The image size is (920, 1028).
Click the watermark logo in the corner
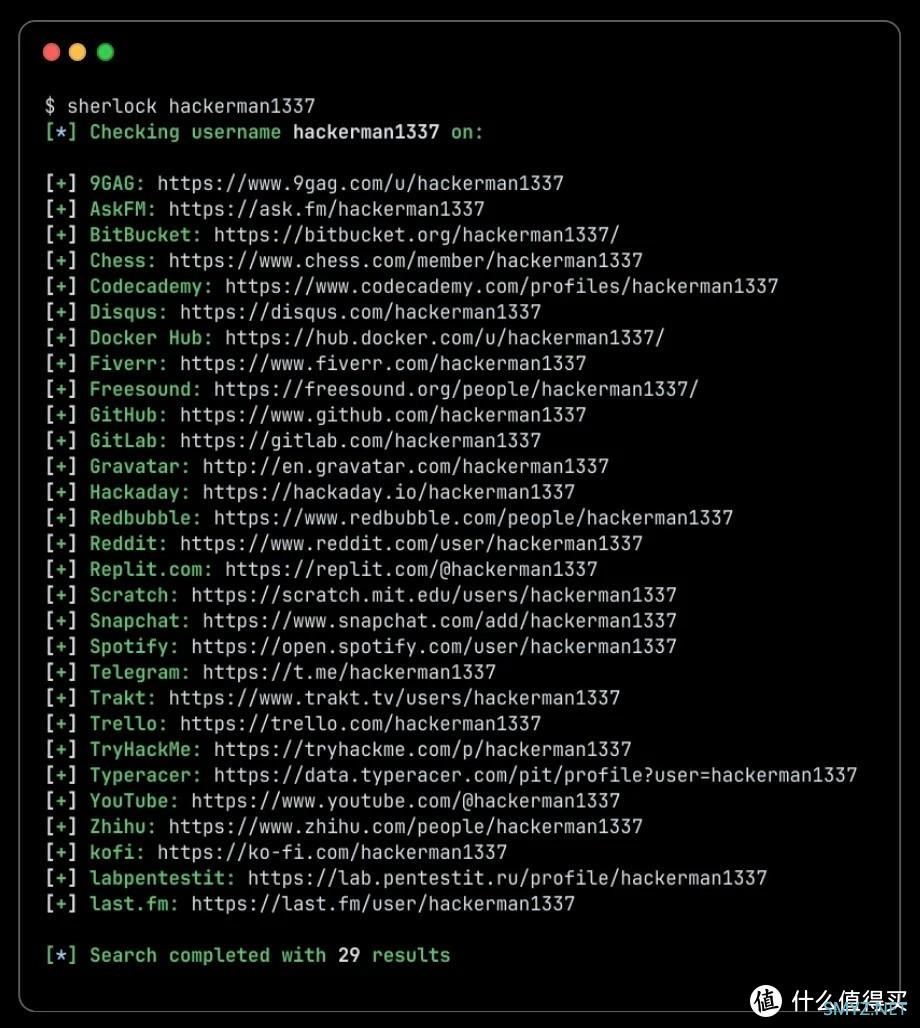pyautogui.click(x=828, y=1001)
